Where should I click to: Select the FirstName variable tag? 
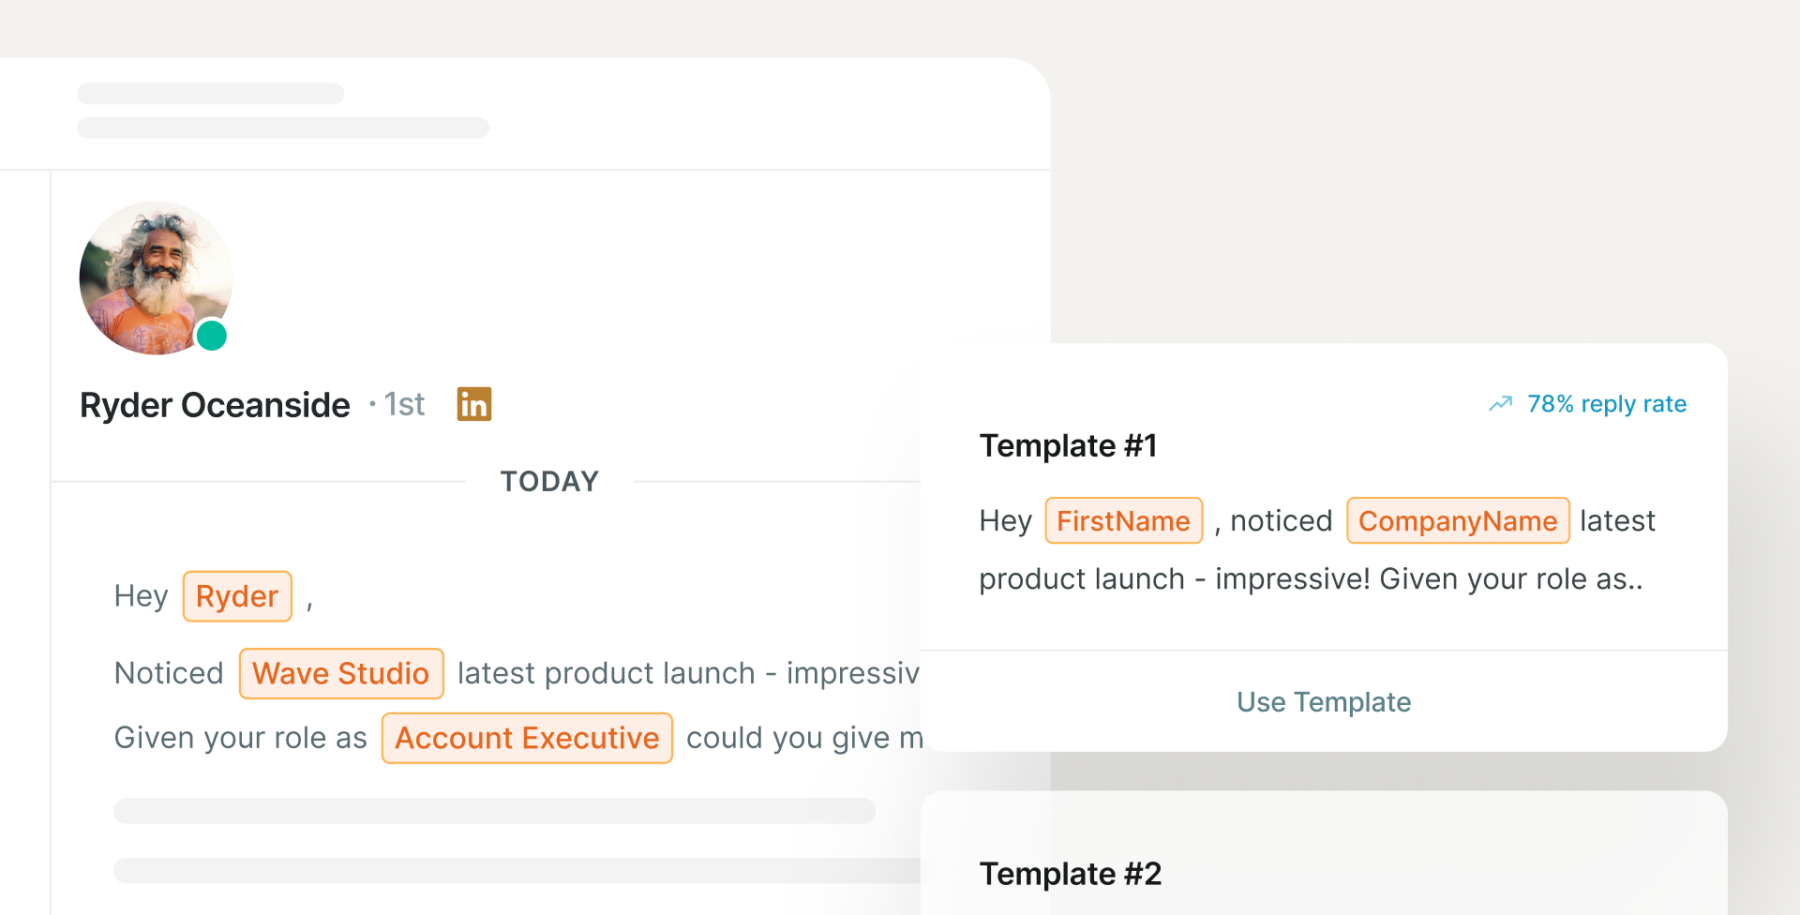pyautogui.click(x=1123, y=520)
